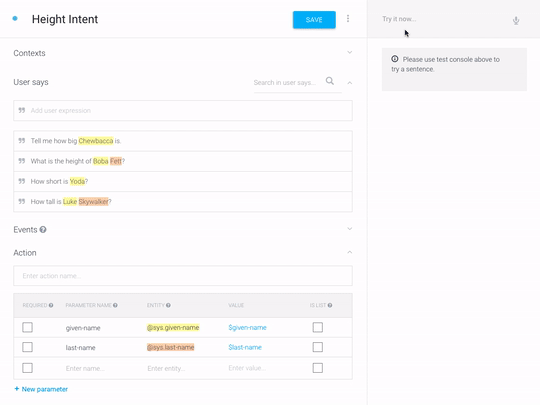Click the Events section heading

tap(25, 230)
